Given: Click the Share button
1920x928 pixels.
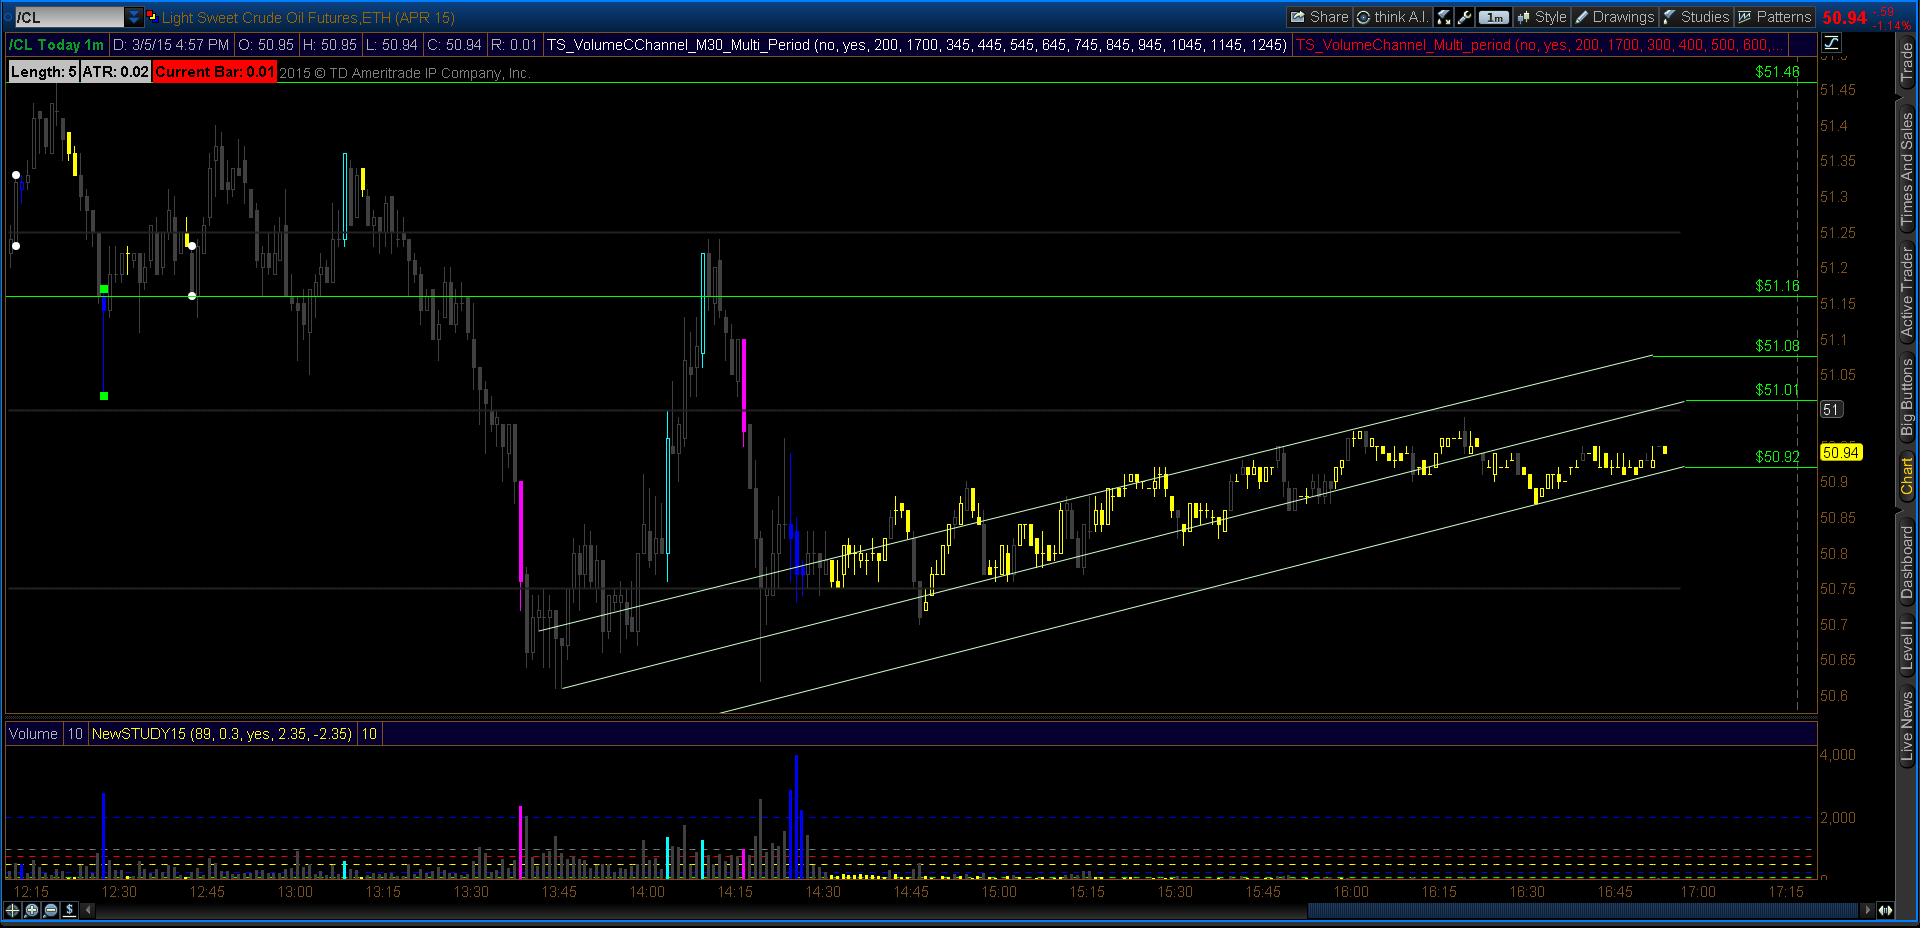Looking at the screenshot, I should tap(1320, 17).
